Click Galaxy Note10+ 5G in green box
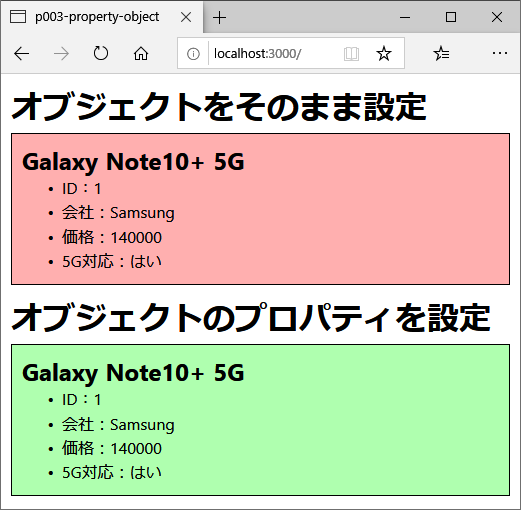The width and height of the screenshot is (521, 510). (x=133, y=373)
